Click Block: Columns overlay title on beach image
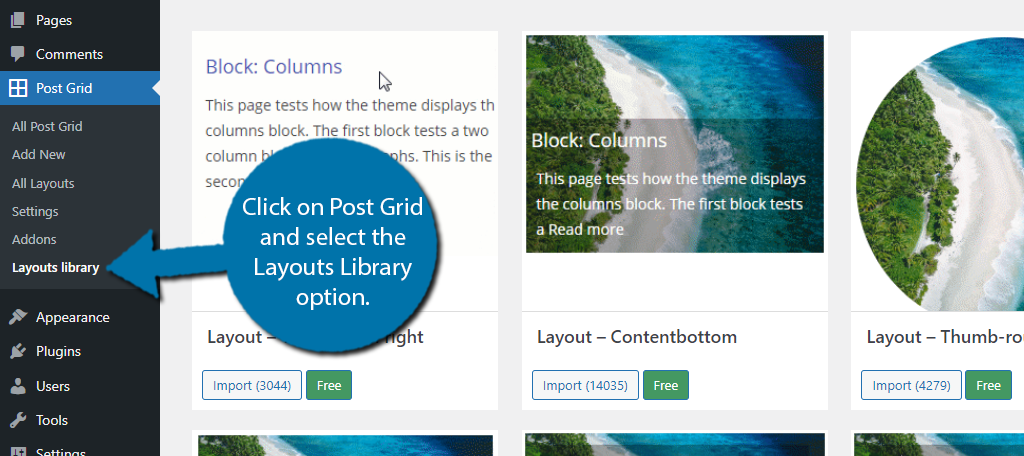Image resolution: width=1024 pixels, height=456 pixels. (x=599, y=140)
